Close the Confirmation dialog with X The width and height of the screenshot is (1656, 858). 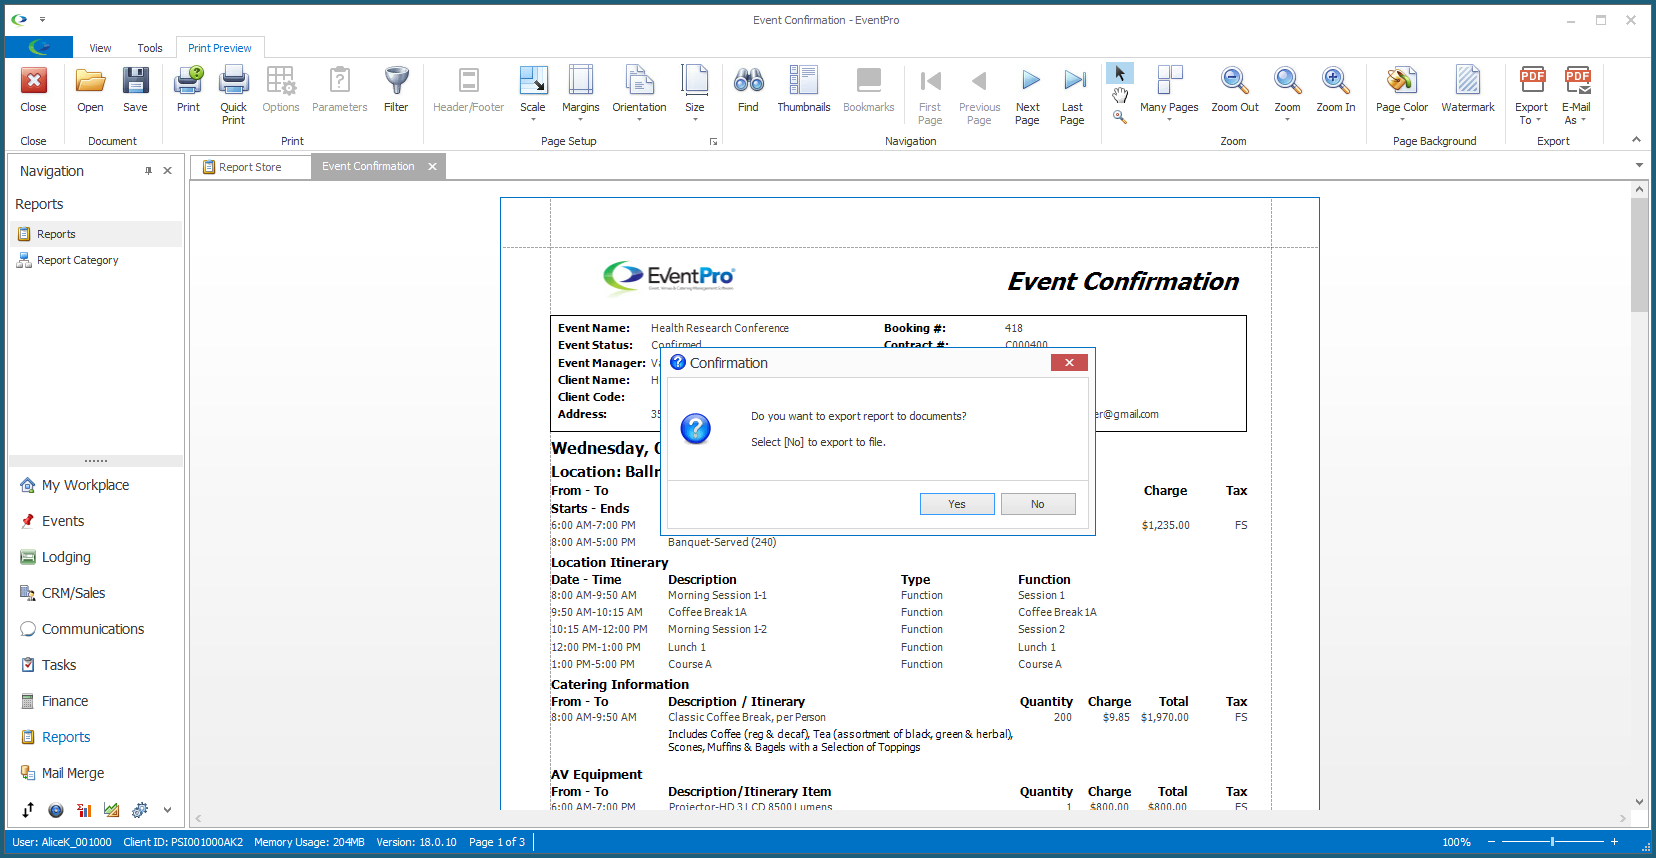pos(1069,363)
